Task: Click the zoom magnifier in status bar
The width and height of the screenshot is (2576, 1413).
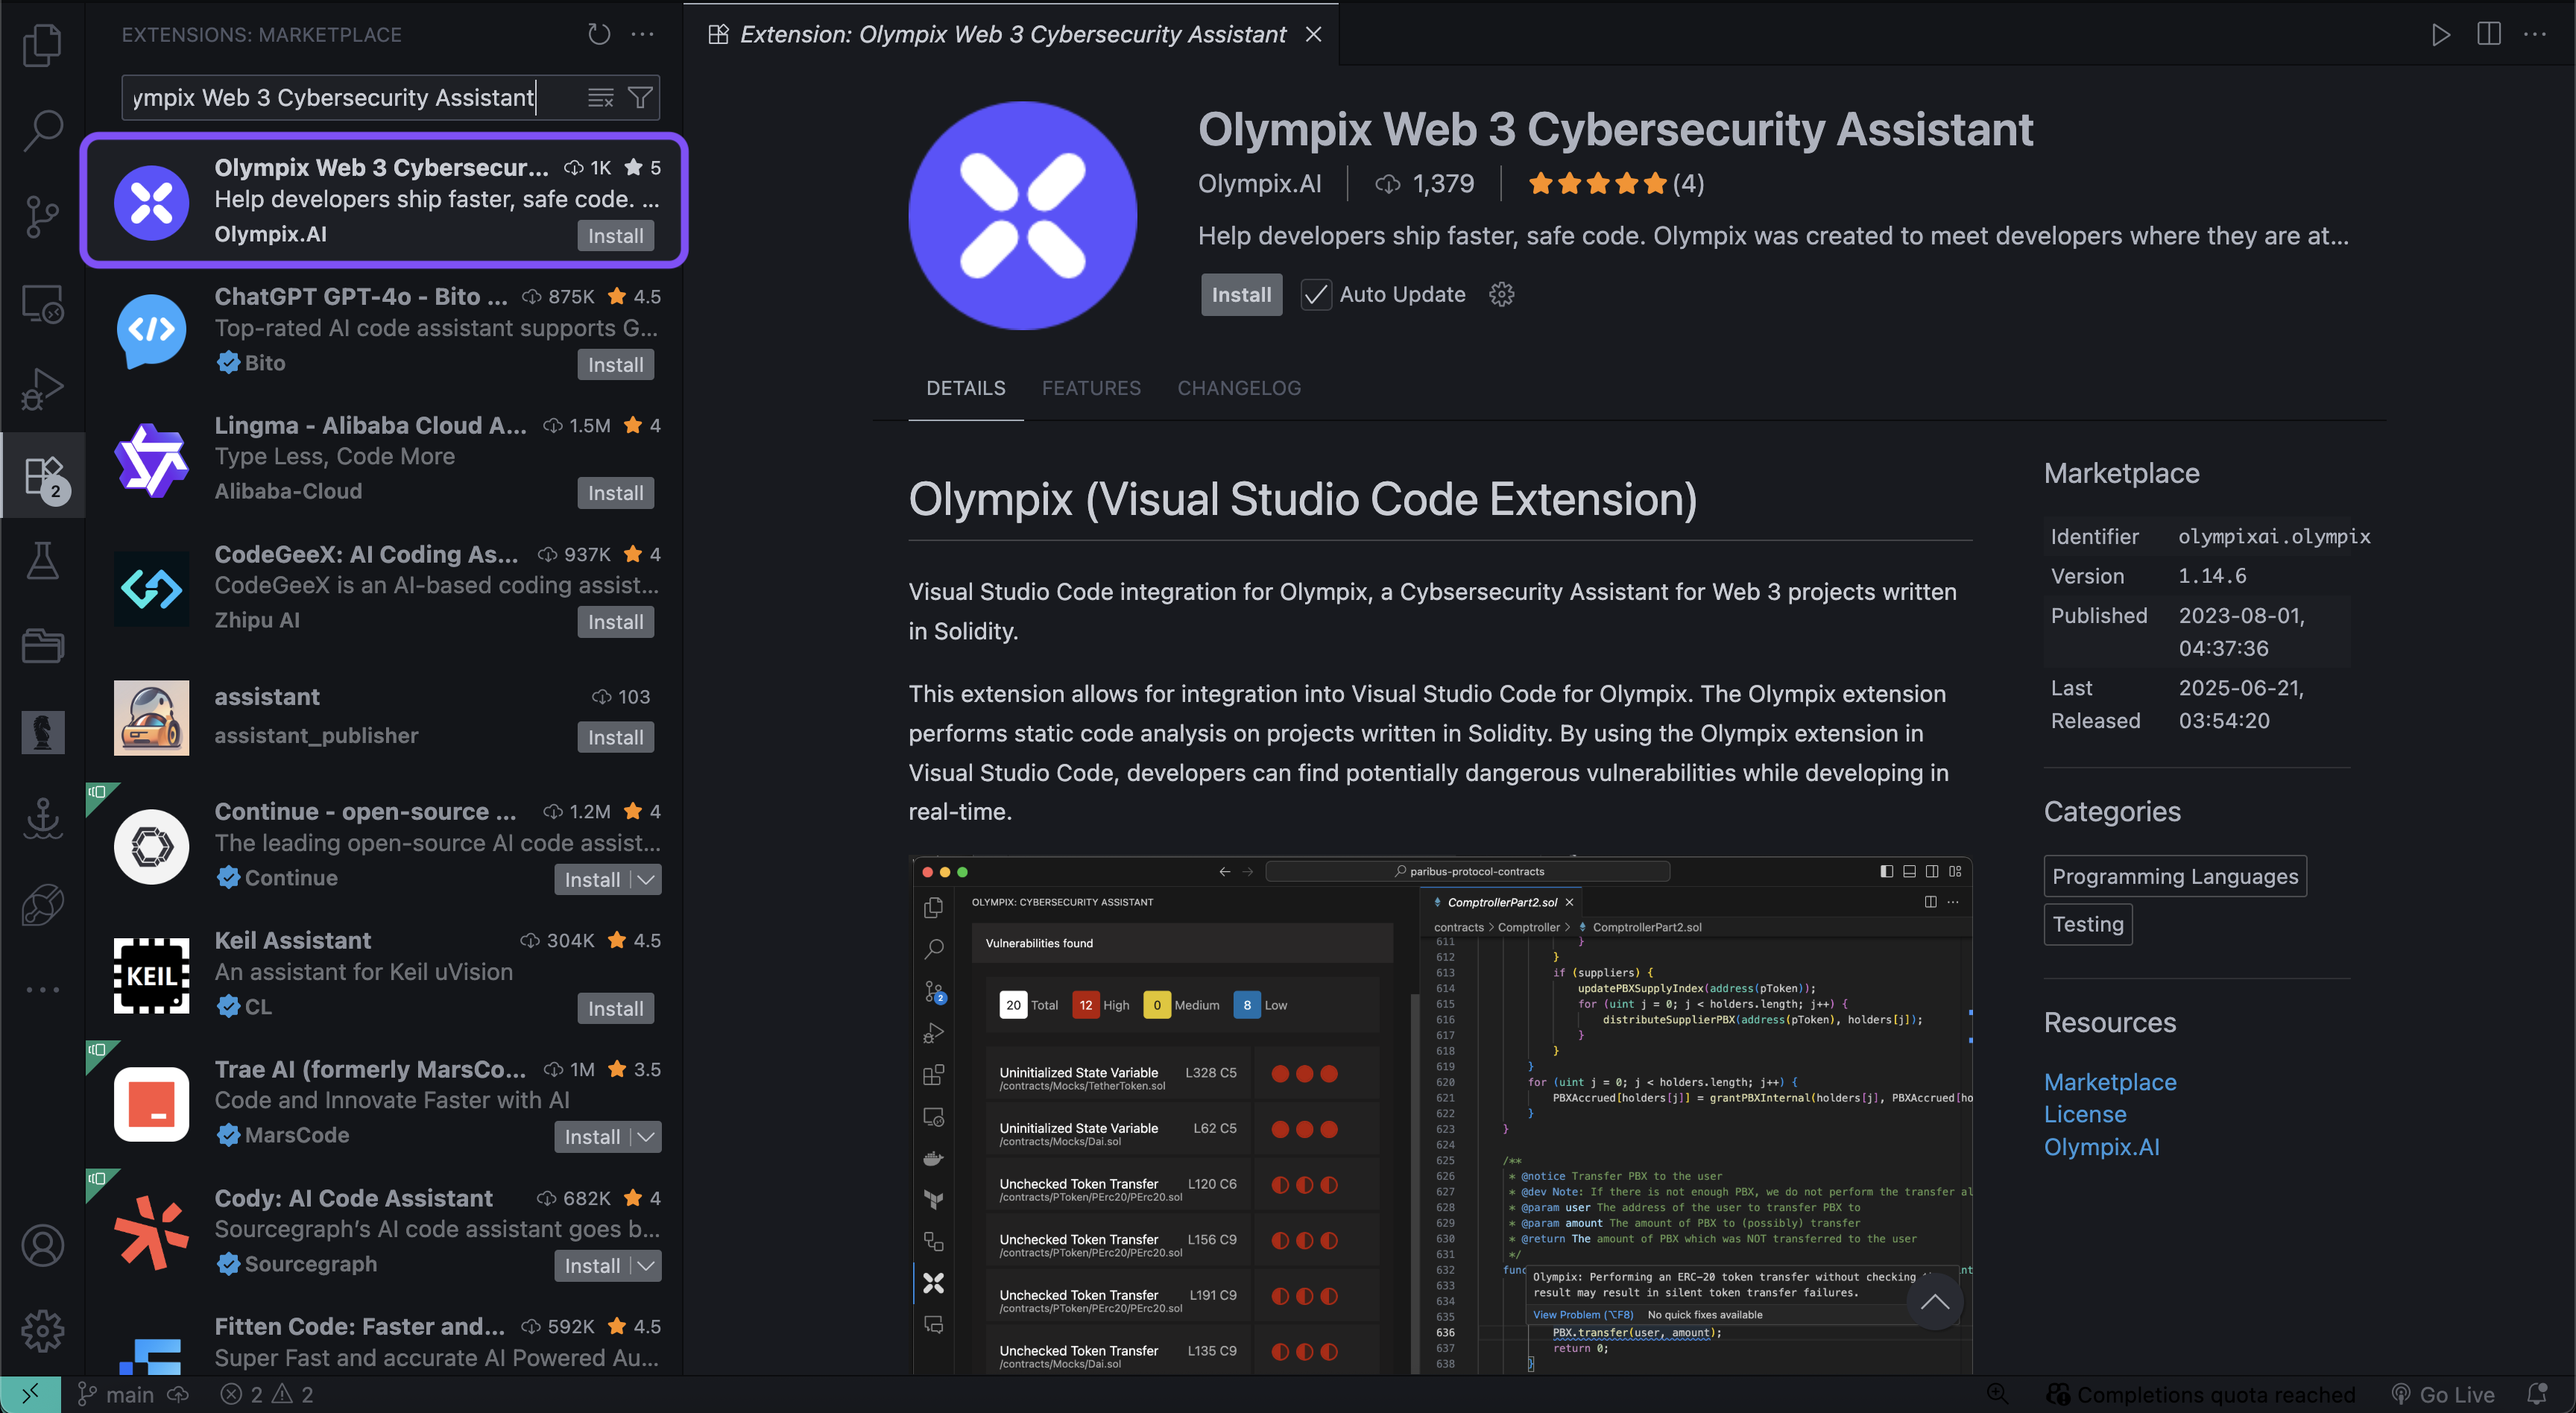Action: 1998,1394
